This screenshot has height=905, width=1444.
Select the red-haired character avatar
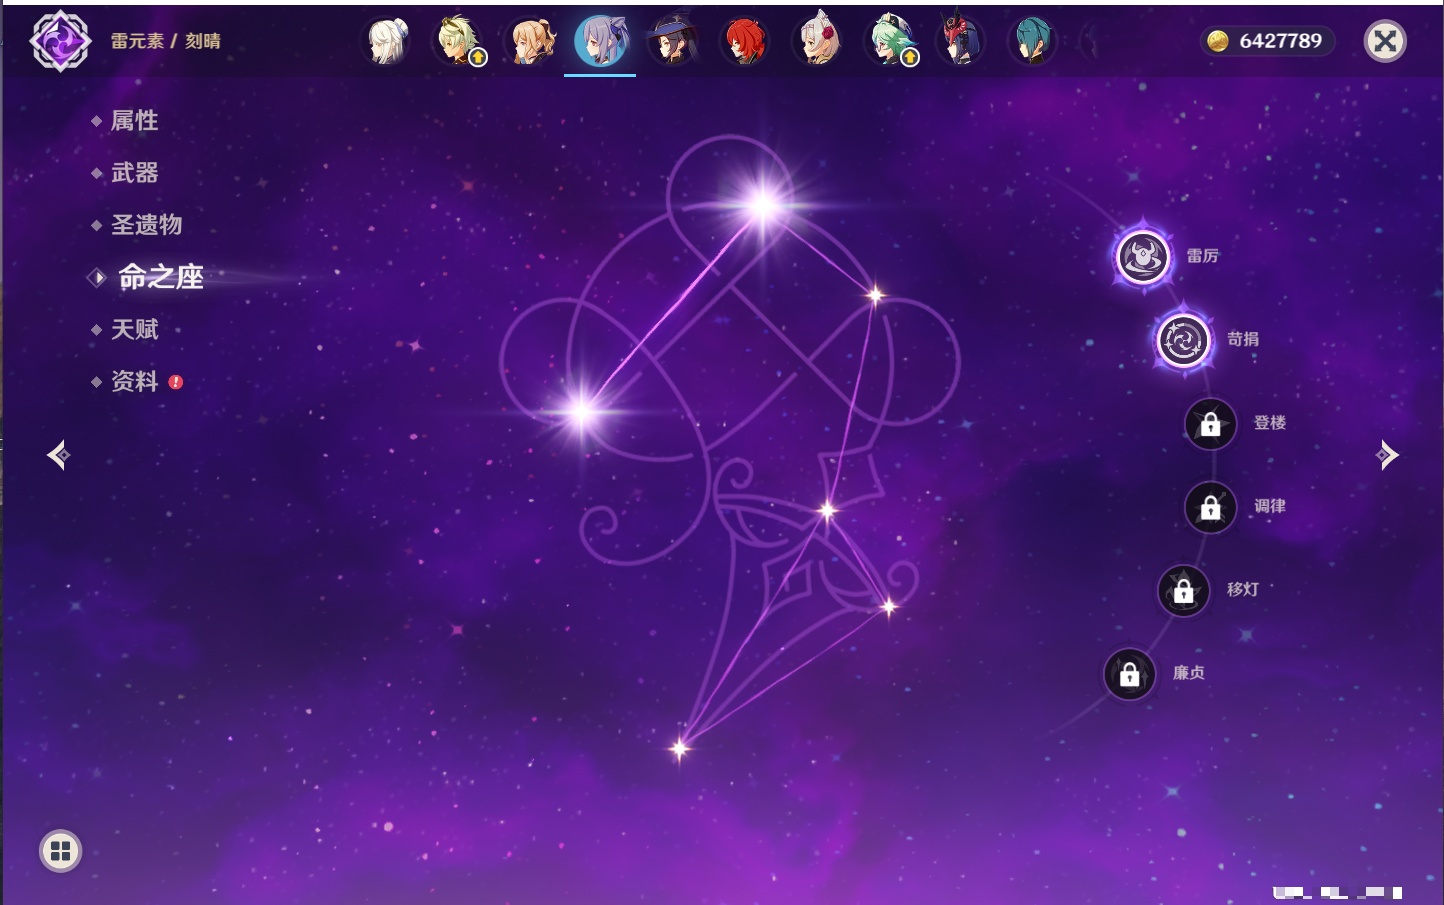coord(745,41)
